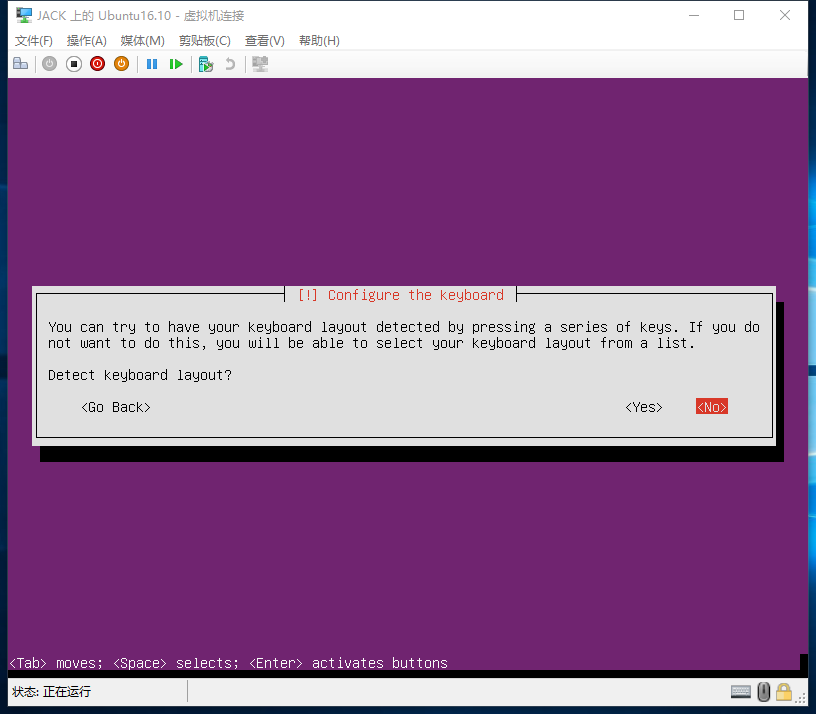Reset the VM with green play icon
816x714 pixels.
176,64
